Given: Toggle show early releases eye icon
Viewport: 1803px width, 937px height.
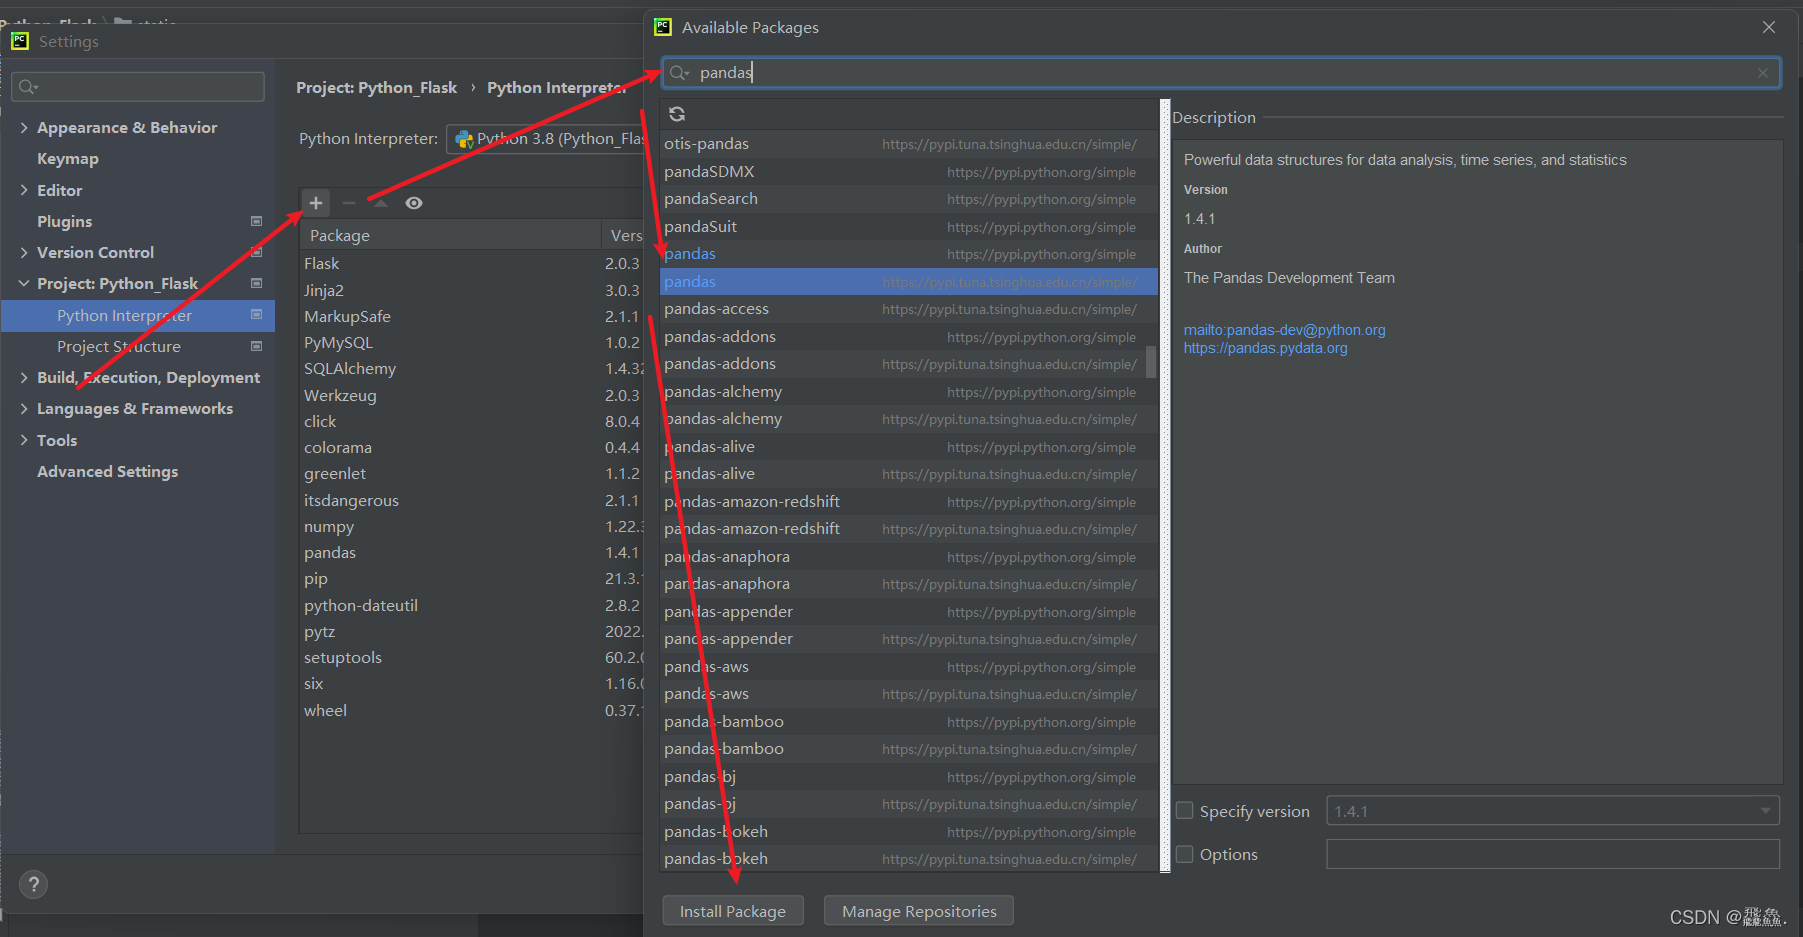Looking at the screenshot, I should (414, 203).
